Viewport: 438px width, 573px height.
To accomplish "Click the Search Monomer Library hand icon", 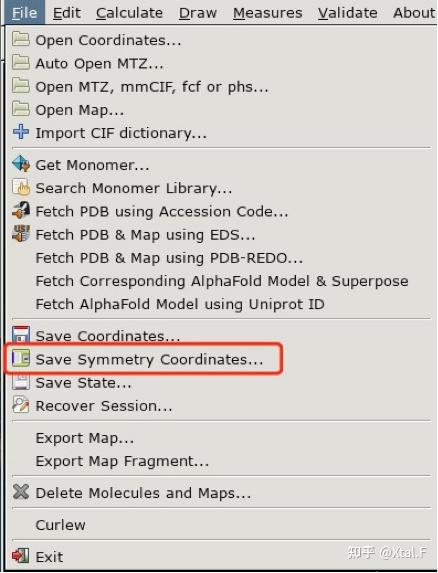I will [21, 187].
